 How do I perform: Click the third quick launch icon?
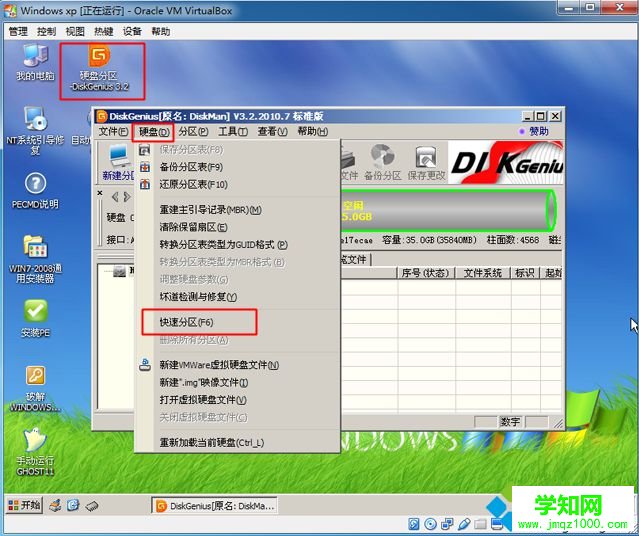(92, 506)
